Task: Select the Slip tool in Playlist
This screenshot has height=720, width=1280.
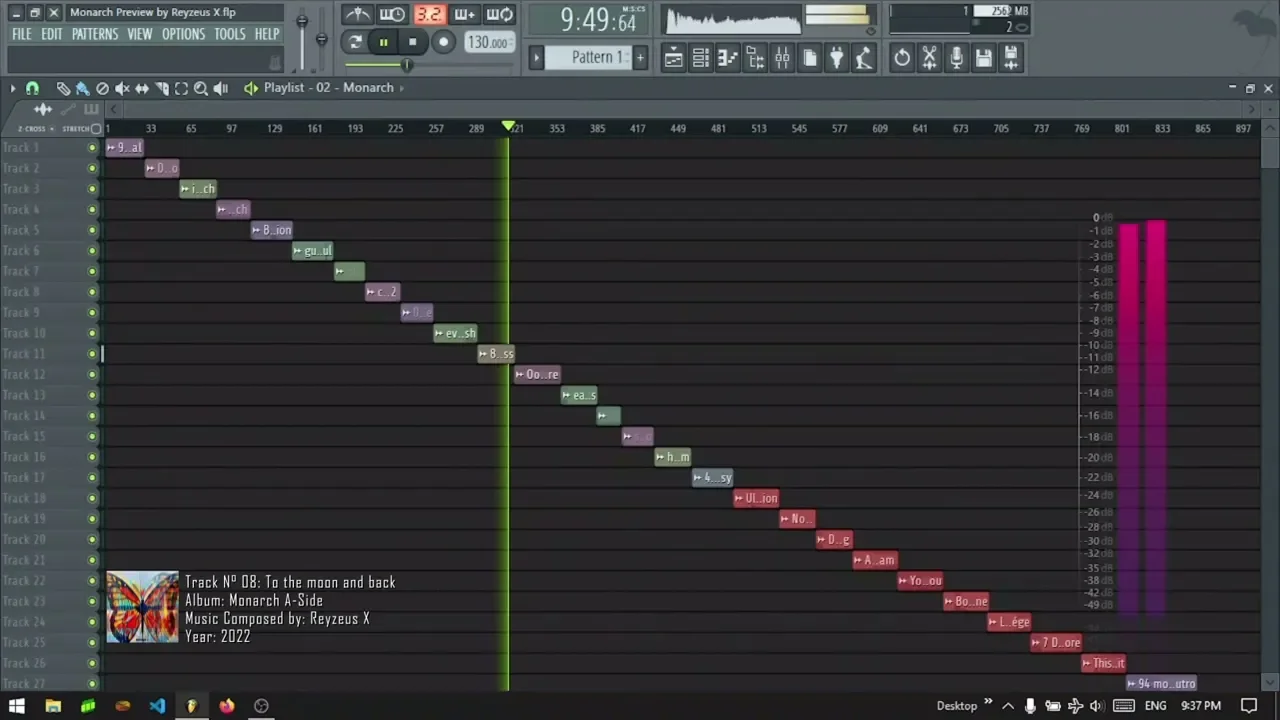Action: coord(142,88)
